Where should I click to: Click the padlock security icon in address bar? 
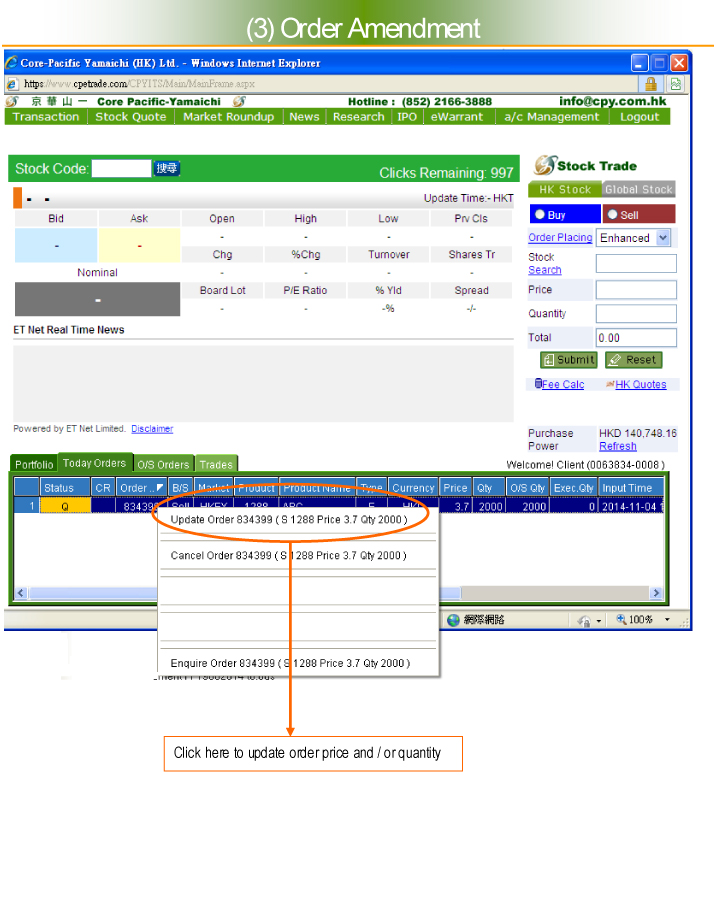point(651,84)
